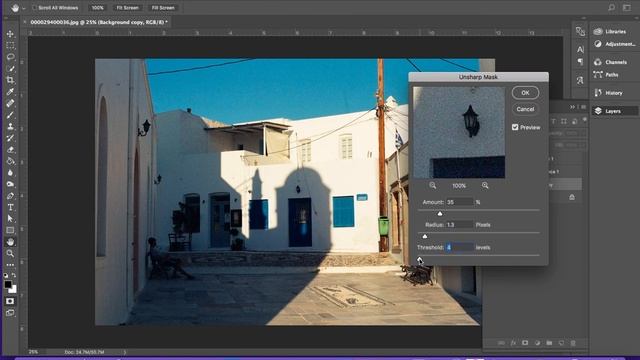Select the Dodge tool
This screenshot has width=640, height=360.
[10, 184]
